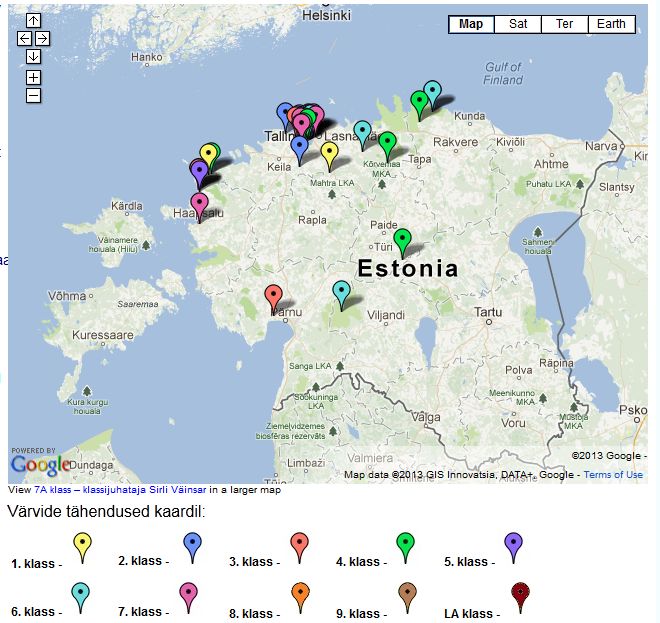The image size is (660, 623).
Task: Switch to the Map view tab
Action: [471, 24]
